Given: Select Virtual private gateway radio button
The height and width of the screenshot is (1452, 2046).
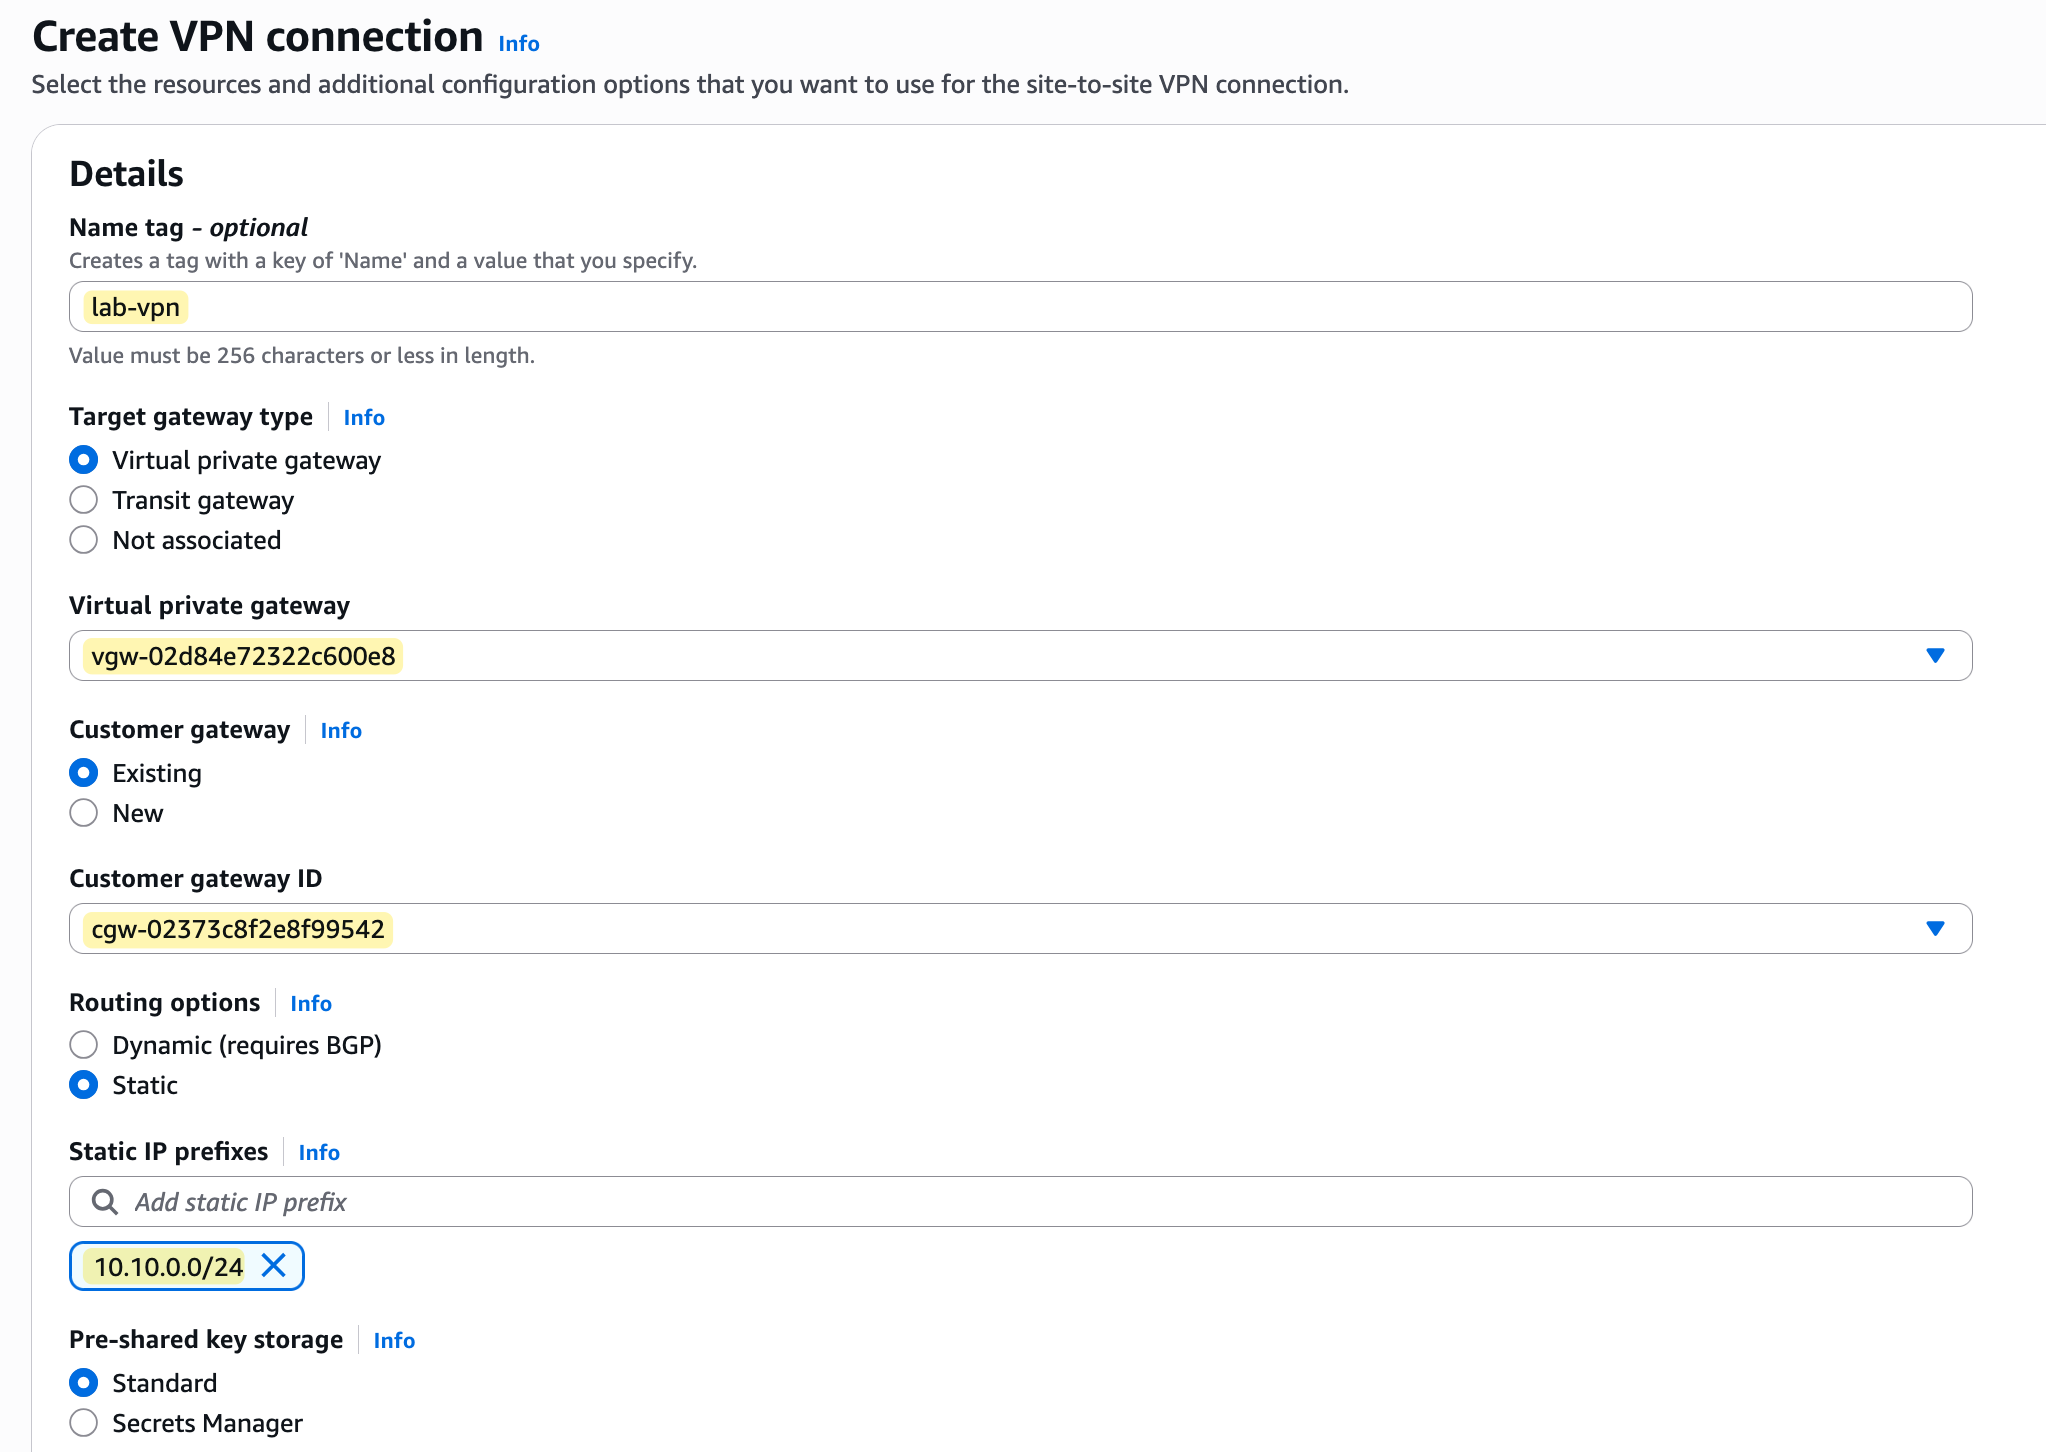Looking at the screenshot, I should pos(84,460).
